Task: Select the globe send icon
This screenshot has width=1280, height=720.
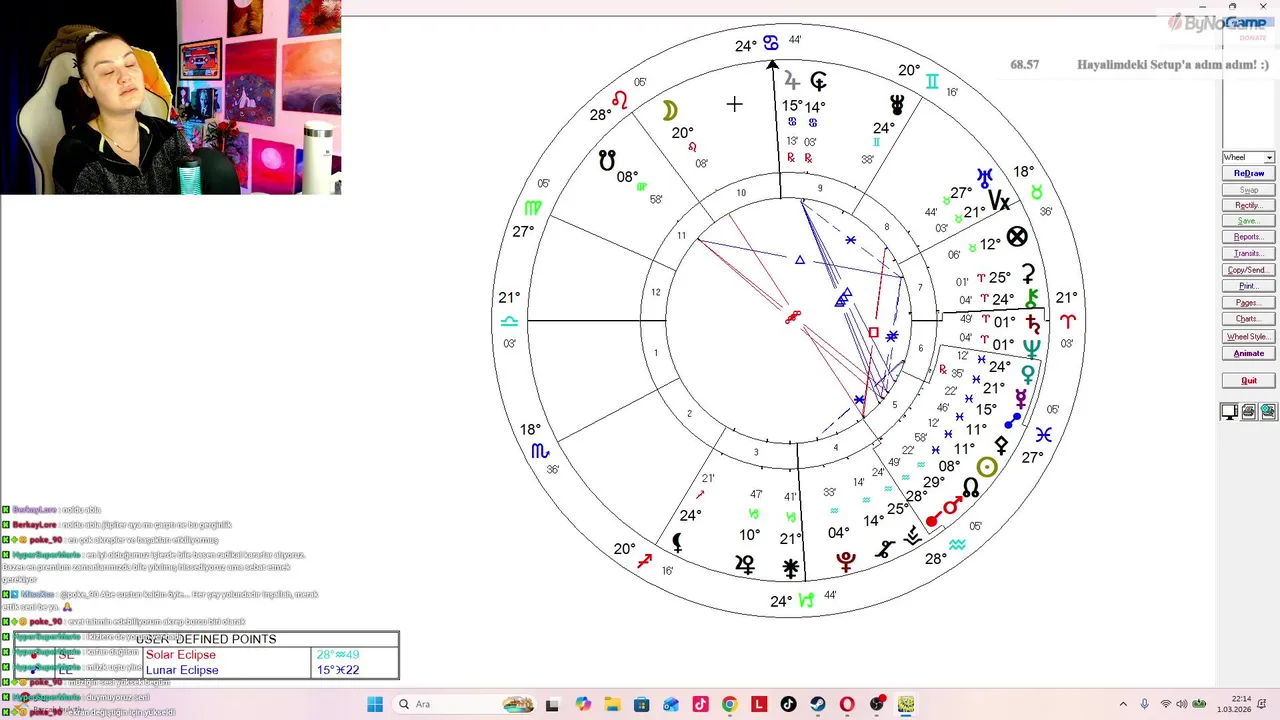Action: click(x=1268, y=411)
